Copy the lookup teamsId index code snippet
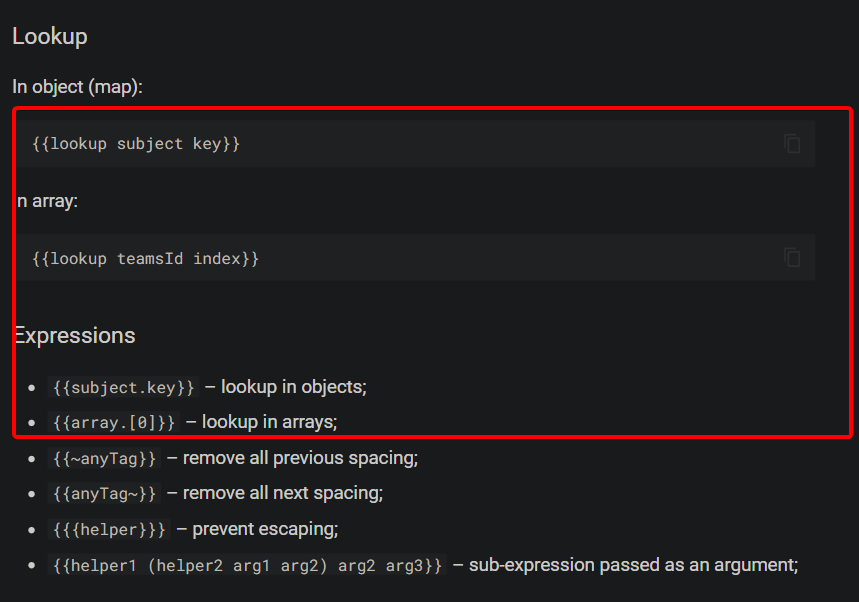 coord(792,258)
